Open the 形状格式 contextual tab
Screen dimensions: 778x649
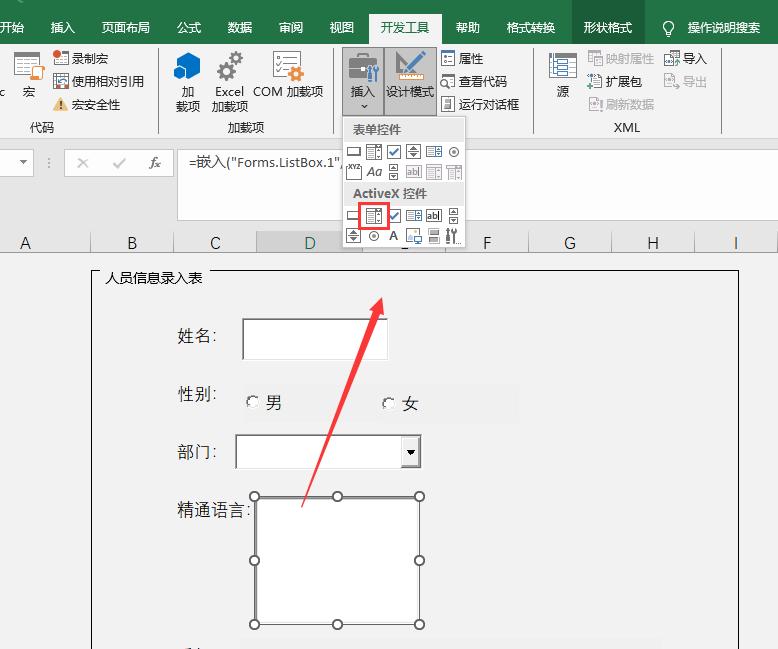pos(608,27)
